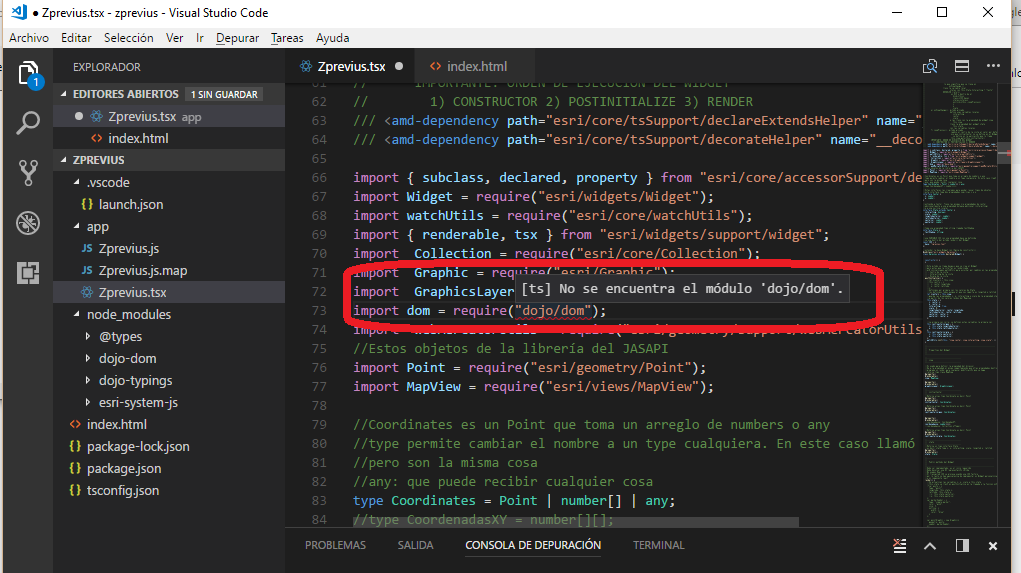
Task: Click the VS Code logo in title bar
Action: pos(19,12)
